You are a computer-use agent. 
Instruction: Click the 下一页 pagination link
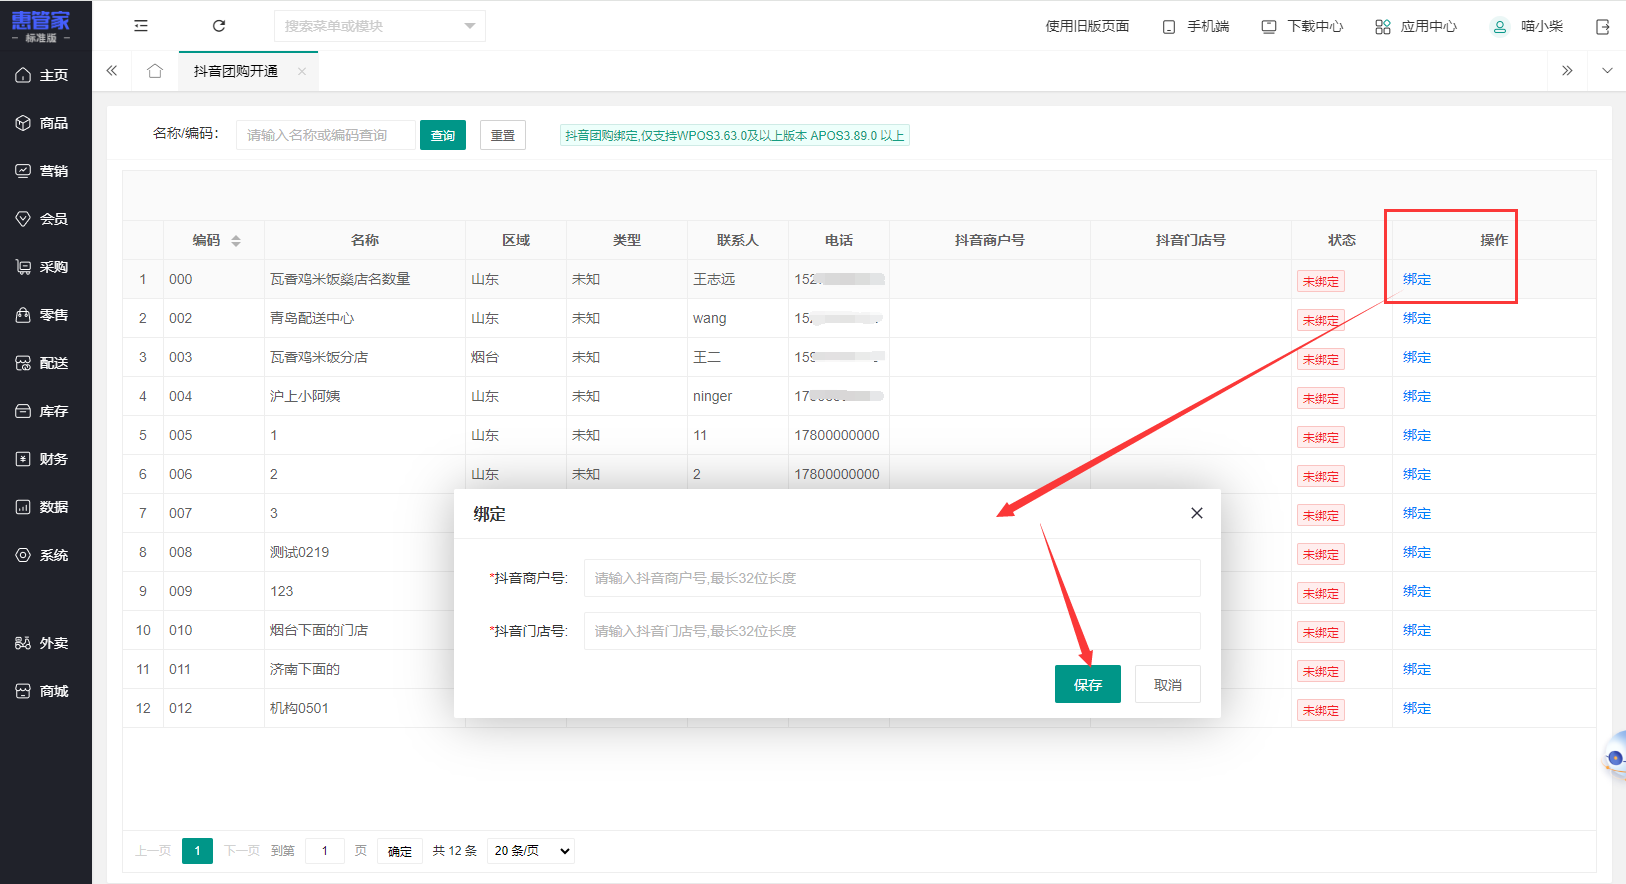click(x=242, y=851)
